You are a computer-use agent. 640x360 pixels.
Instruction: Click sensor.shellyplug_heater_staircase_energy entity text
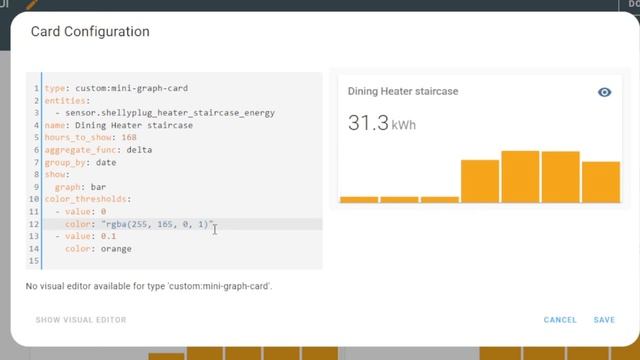[x=170, y=113]
